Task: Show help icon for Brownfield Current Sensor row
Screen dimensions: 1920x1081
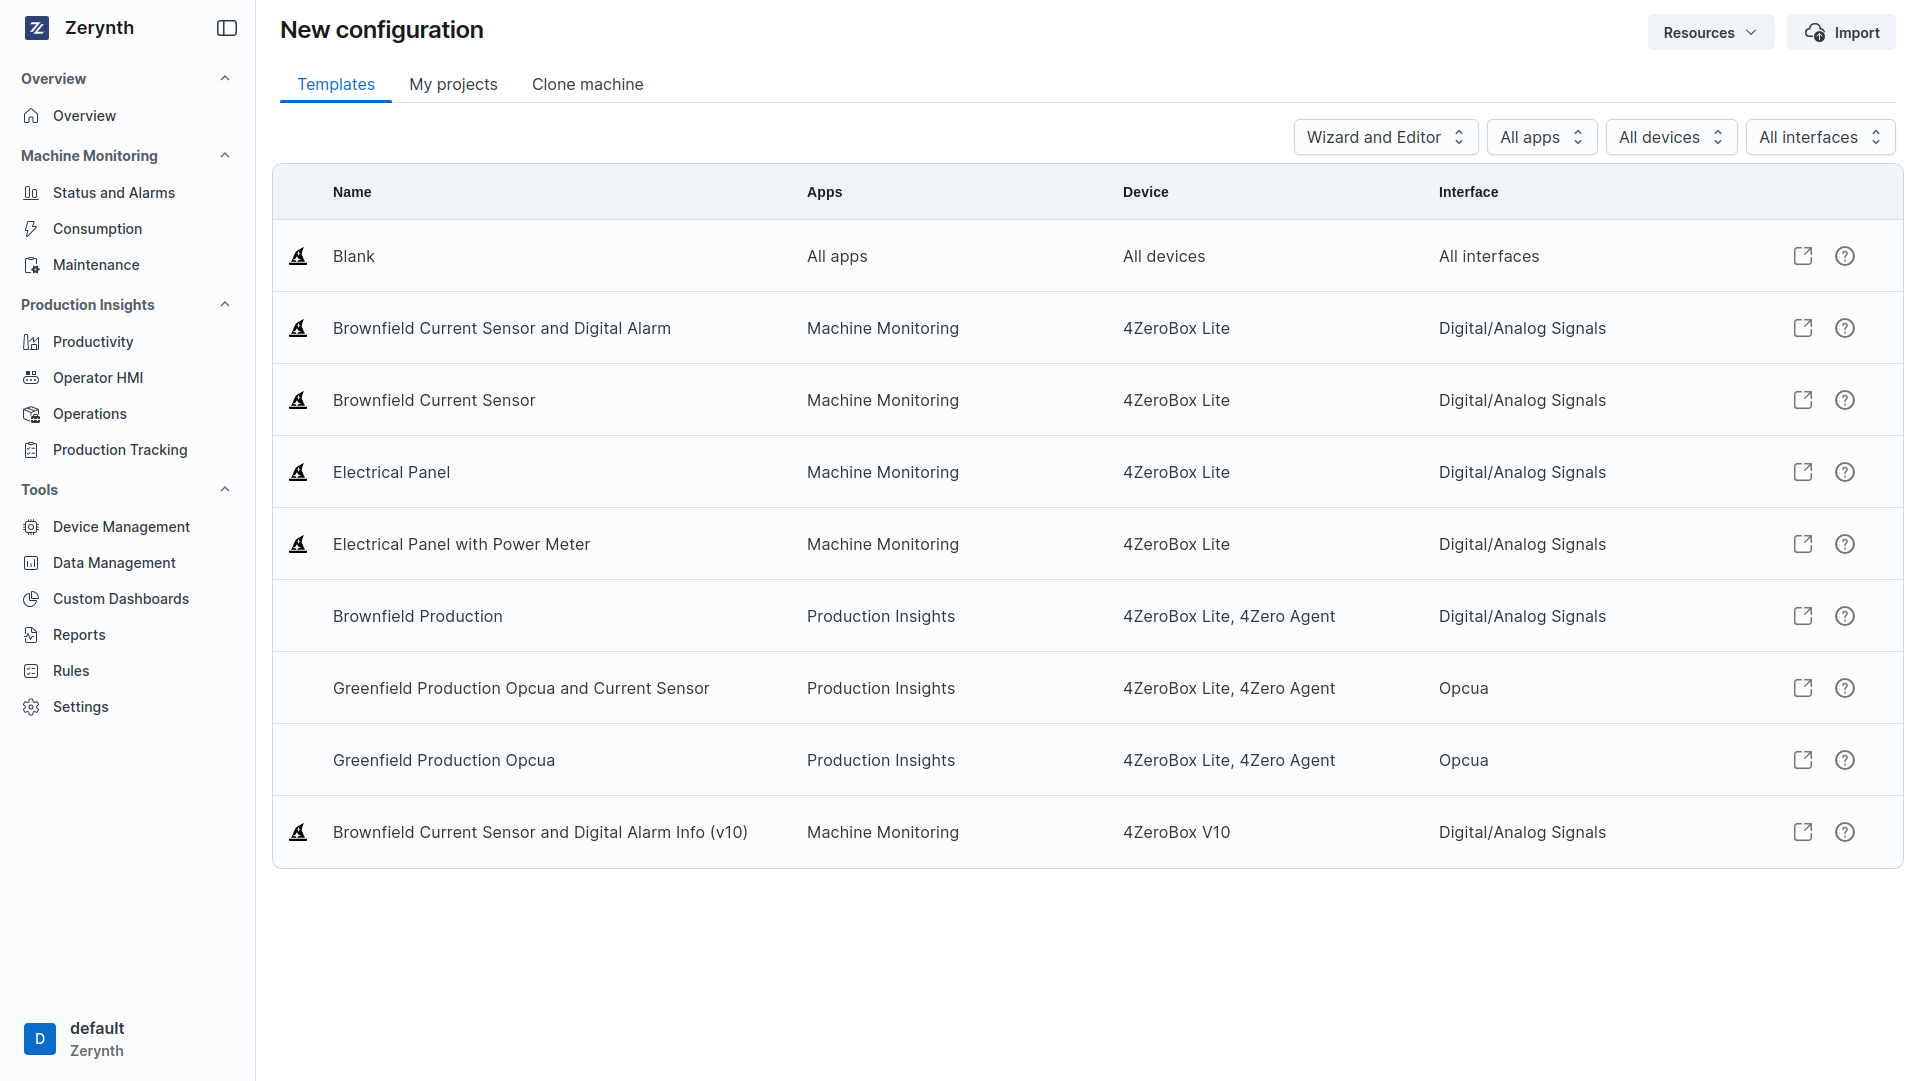Action: (1845, 400)
